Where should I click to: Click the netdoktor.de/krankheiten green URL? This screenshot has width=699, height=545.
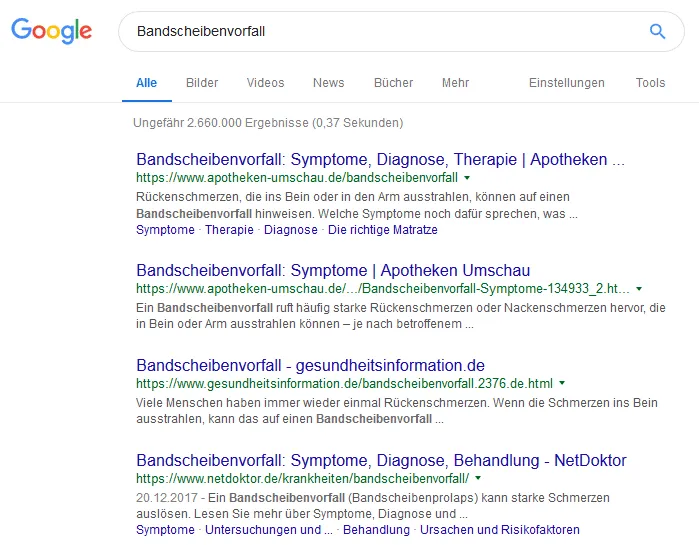coord(303,478)
